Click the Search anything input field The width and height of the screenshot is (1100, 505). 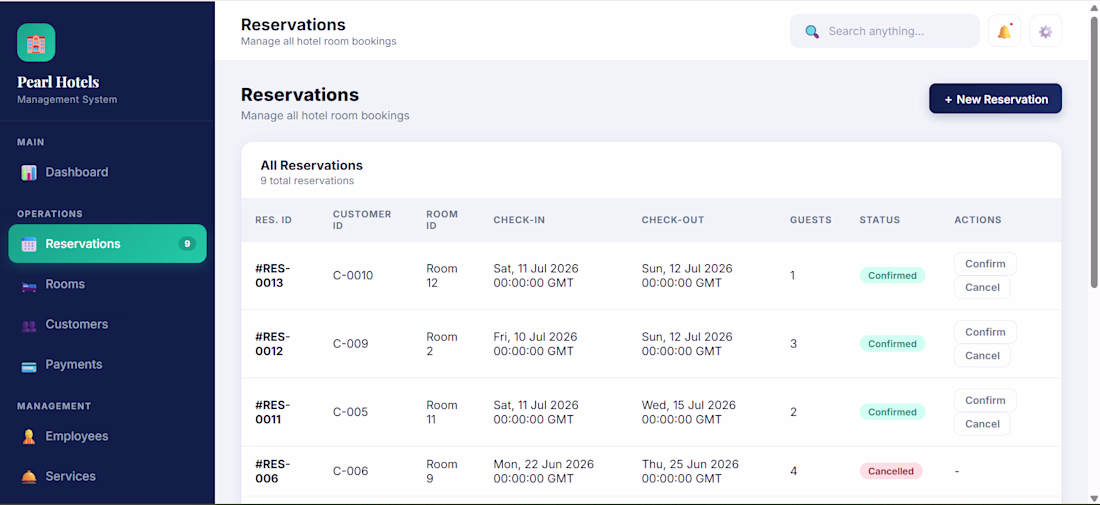(885, 32)
